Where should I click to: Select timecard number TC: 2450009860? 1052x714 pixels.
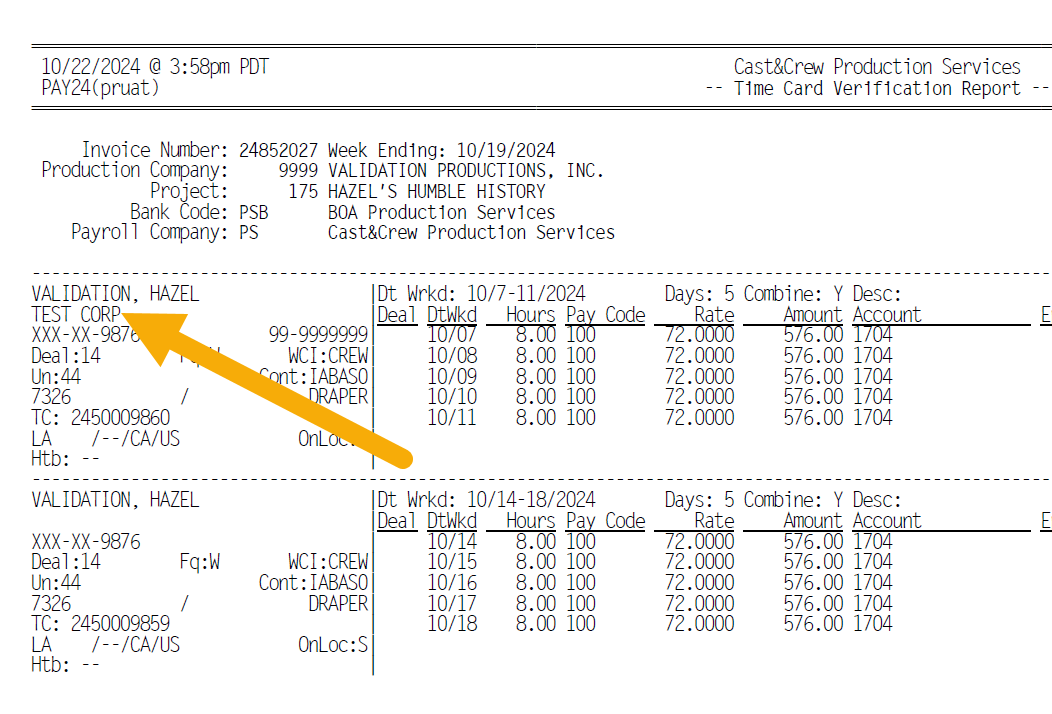click(101, 417)
